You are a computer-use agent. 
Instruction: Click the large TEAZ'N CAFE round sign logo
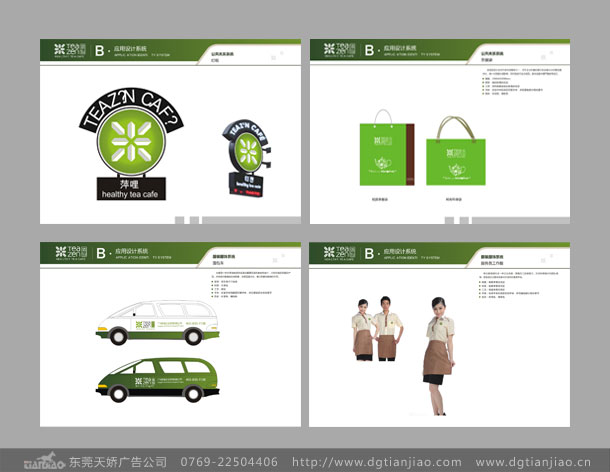(131, 144)
